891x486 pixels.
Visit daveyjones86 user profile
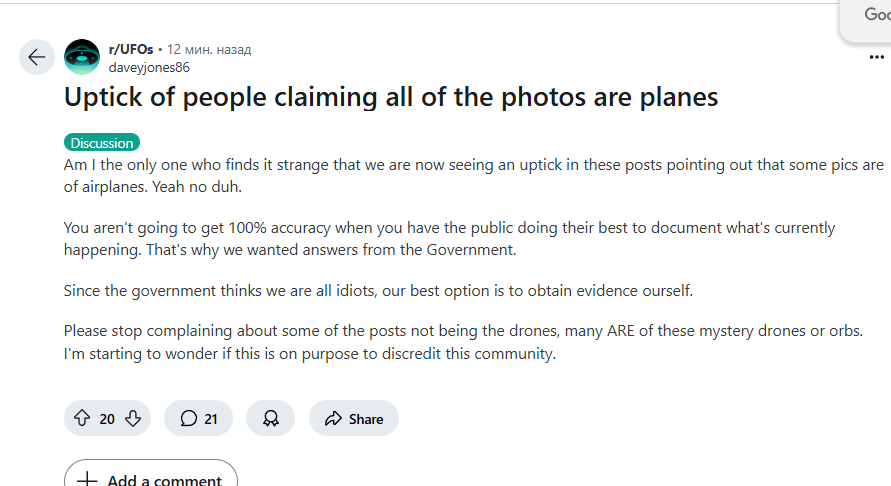point(149,67)
